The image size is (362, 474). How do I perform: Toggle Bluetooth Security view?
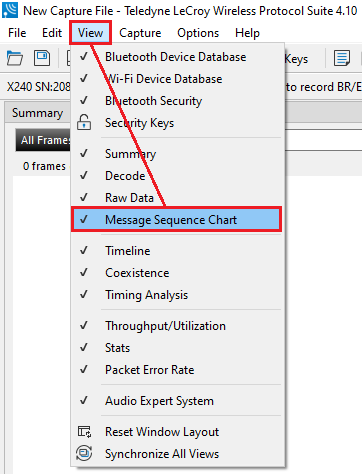point(177,101)
